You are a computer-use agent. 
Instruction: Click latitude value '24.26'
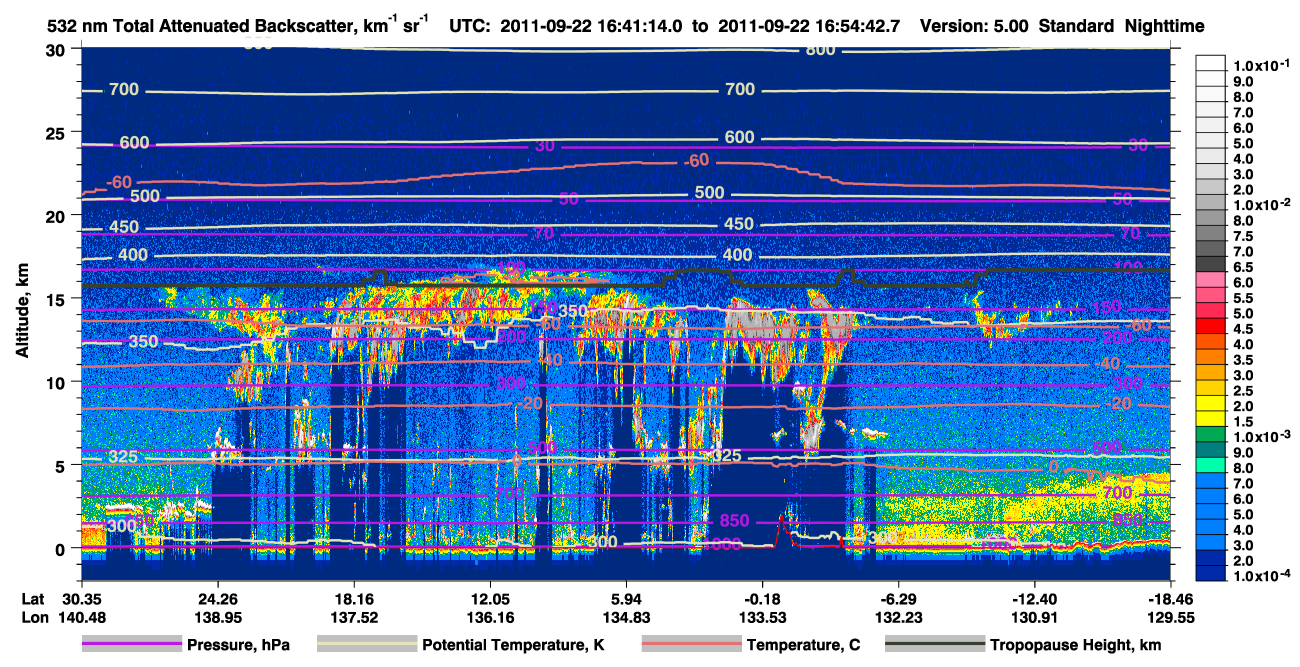coord(216,598)
